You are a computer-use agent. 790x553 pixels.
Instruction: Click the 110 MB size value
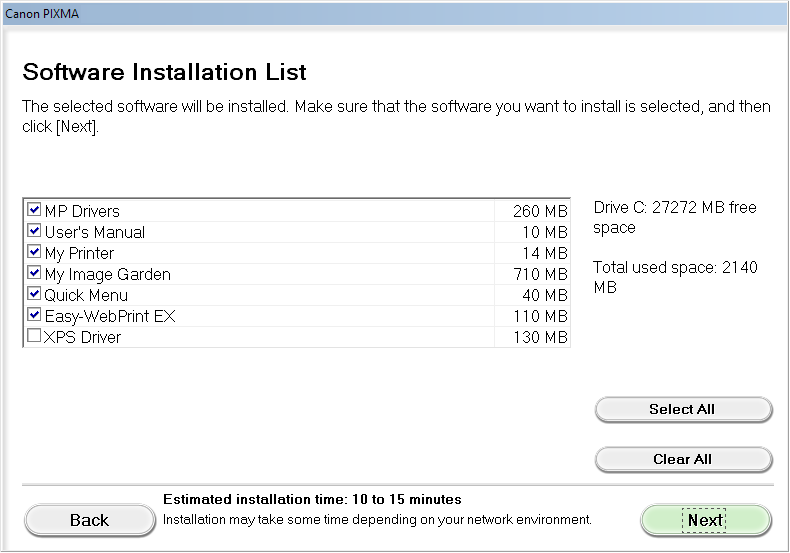540,316
